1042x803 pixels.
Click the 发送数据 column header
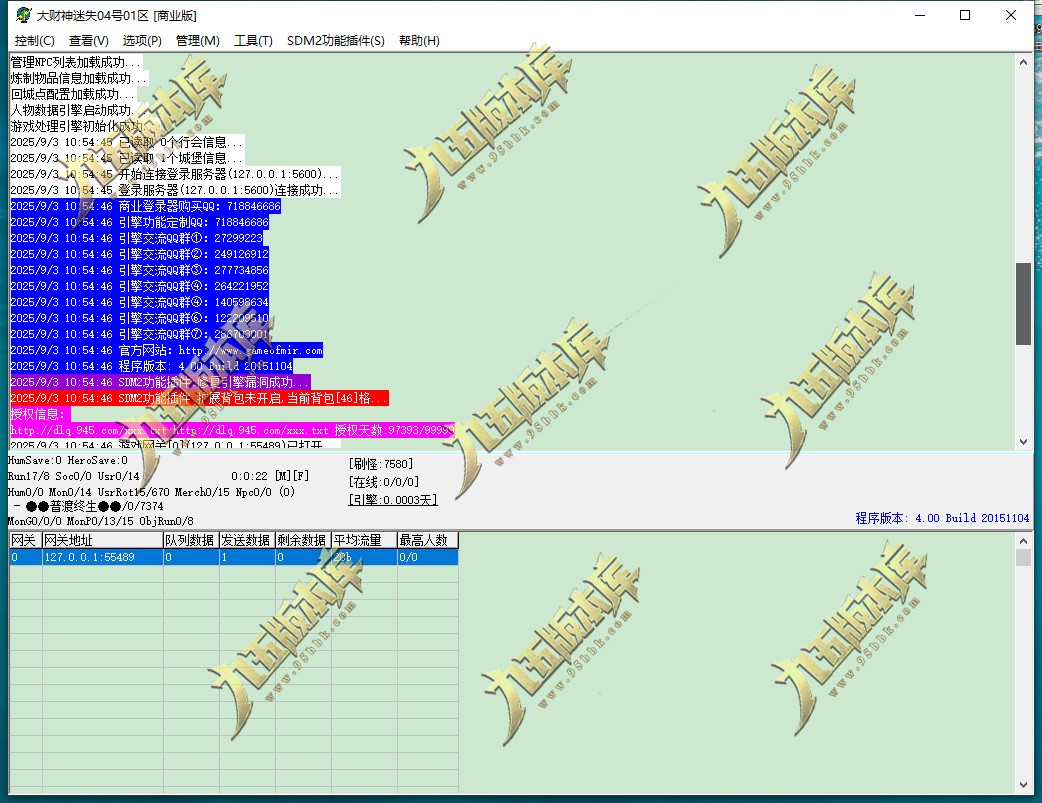pyautogui.click(x=247, y=540)
